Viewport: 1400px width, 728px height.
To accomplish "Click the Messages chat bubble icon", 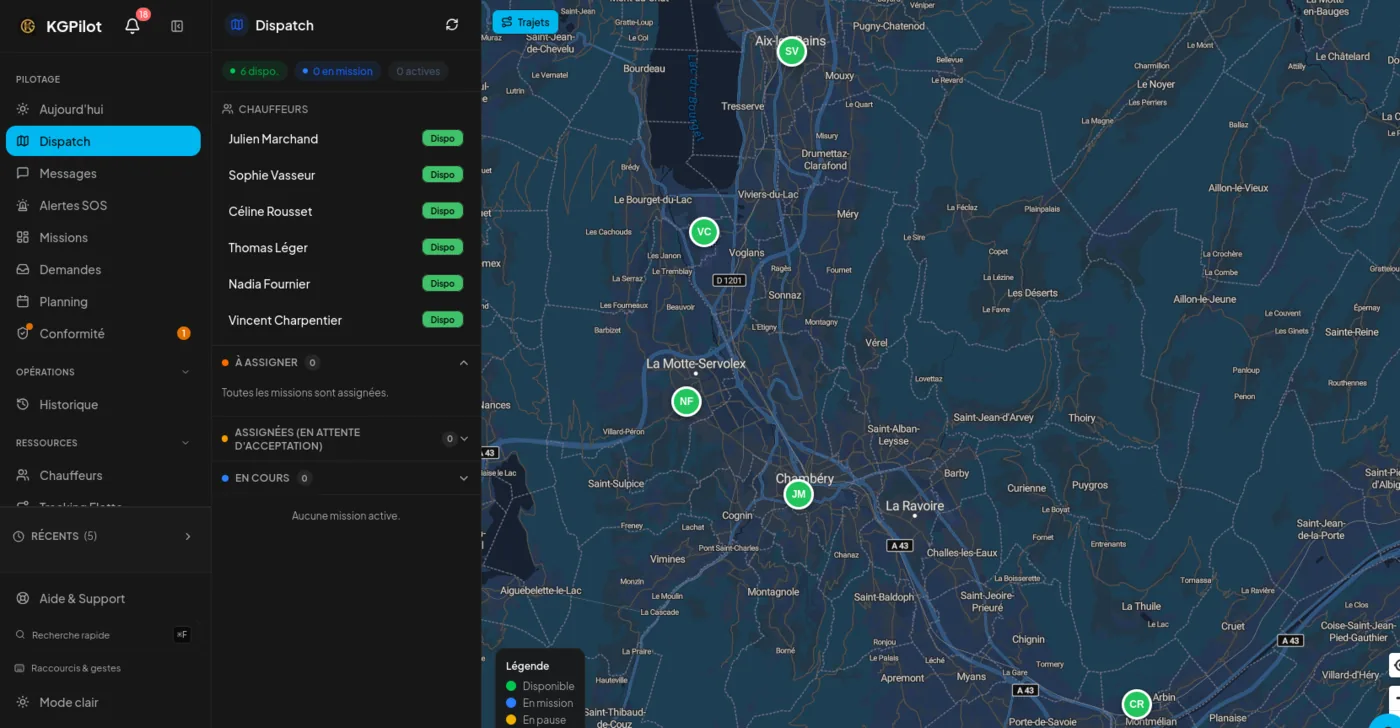I will (23, 173).
